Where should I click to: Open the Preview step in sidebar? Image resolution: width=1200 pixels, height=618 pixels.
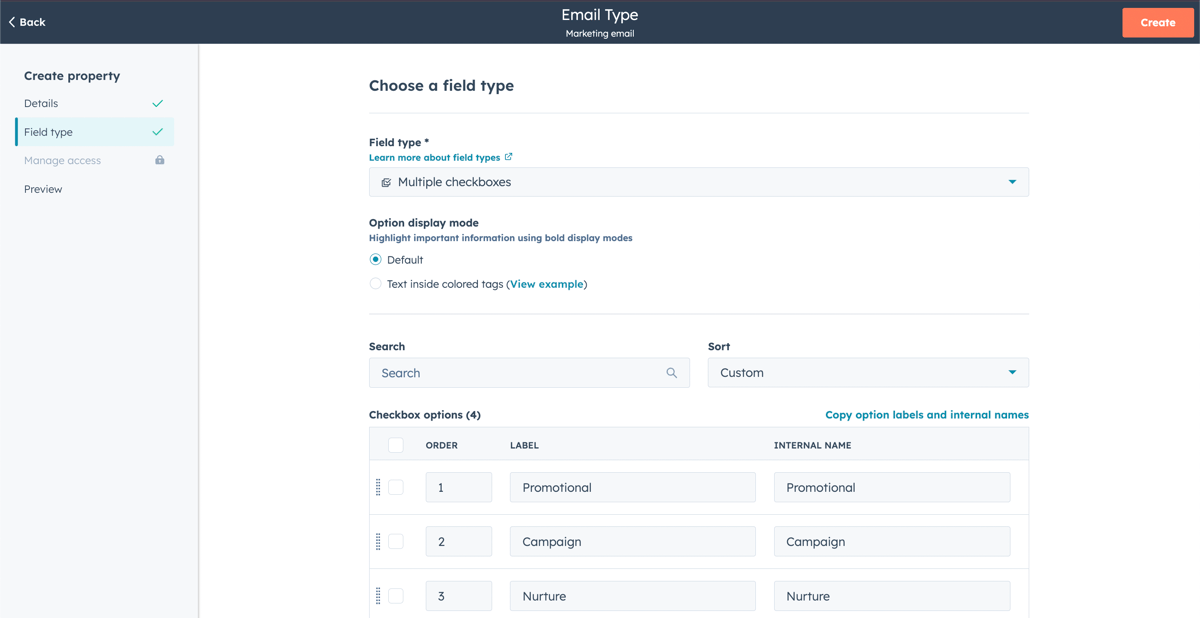43,189
